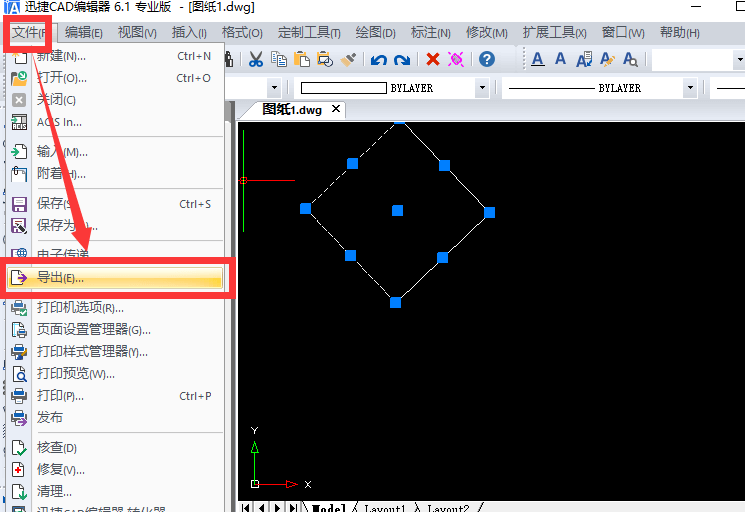This screenshot has width=745, height=512.
Task: Choose 页面设置管理器(G)... menu entry
Action: pyautogui.click(x=115, y=330)
